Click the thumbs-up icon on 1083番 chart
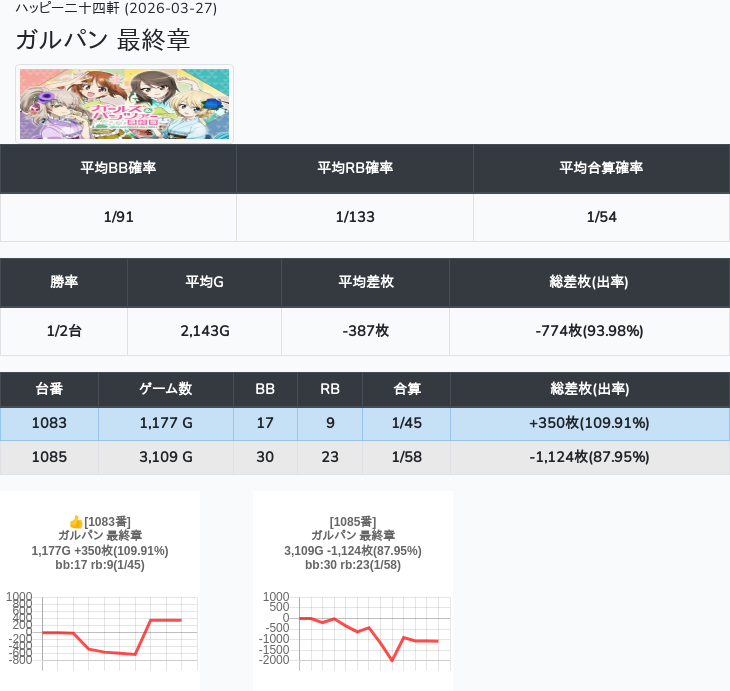Screen dimensions: 730x691 point(75,522)
